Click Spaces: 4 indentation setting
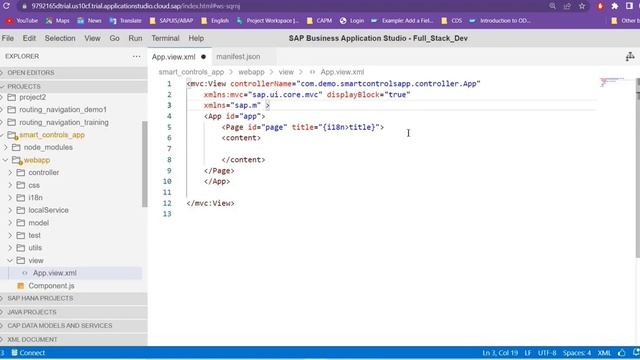The width and height of the screenshot is (640, 360). 577,353
